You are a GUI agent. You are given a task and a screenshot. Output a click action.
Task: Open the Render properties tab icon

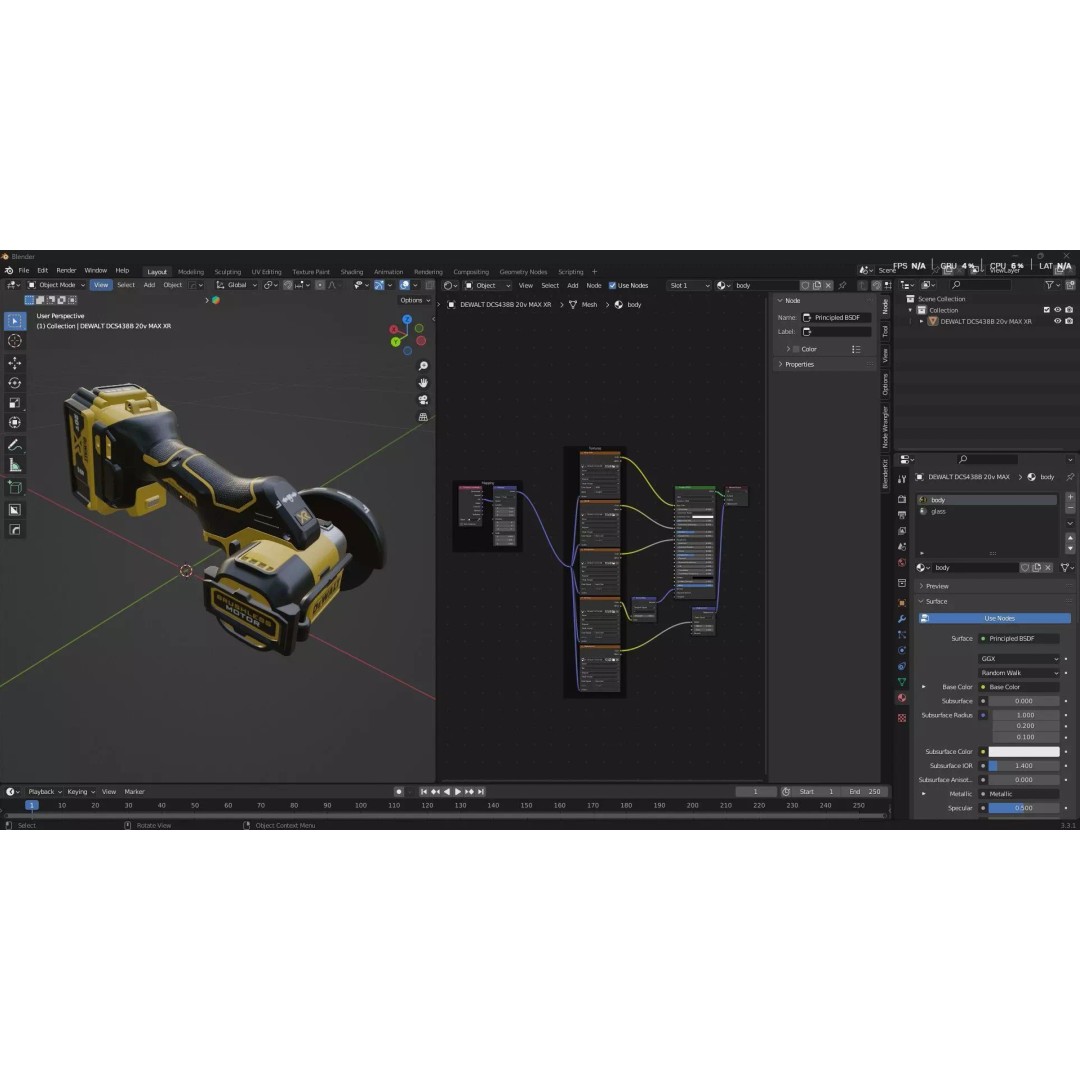tap(902, 499)
